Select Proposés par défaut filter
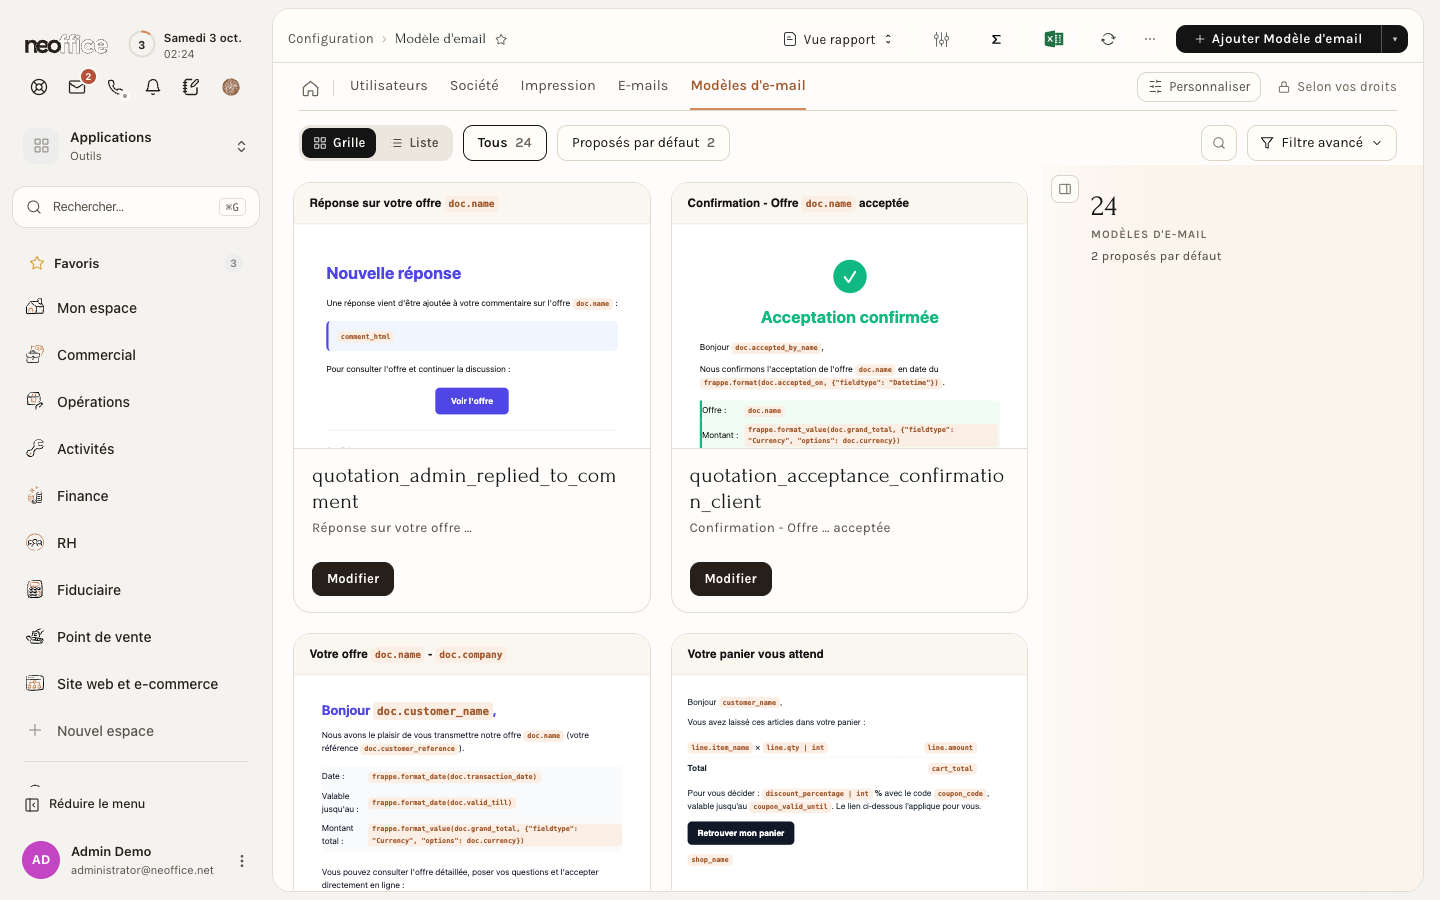This screenshot has width=1440, height=900. pos(643,143)
